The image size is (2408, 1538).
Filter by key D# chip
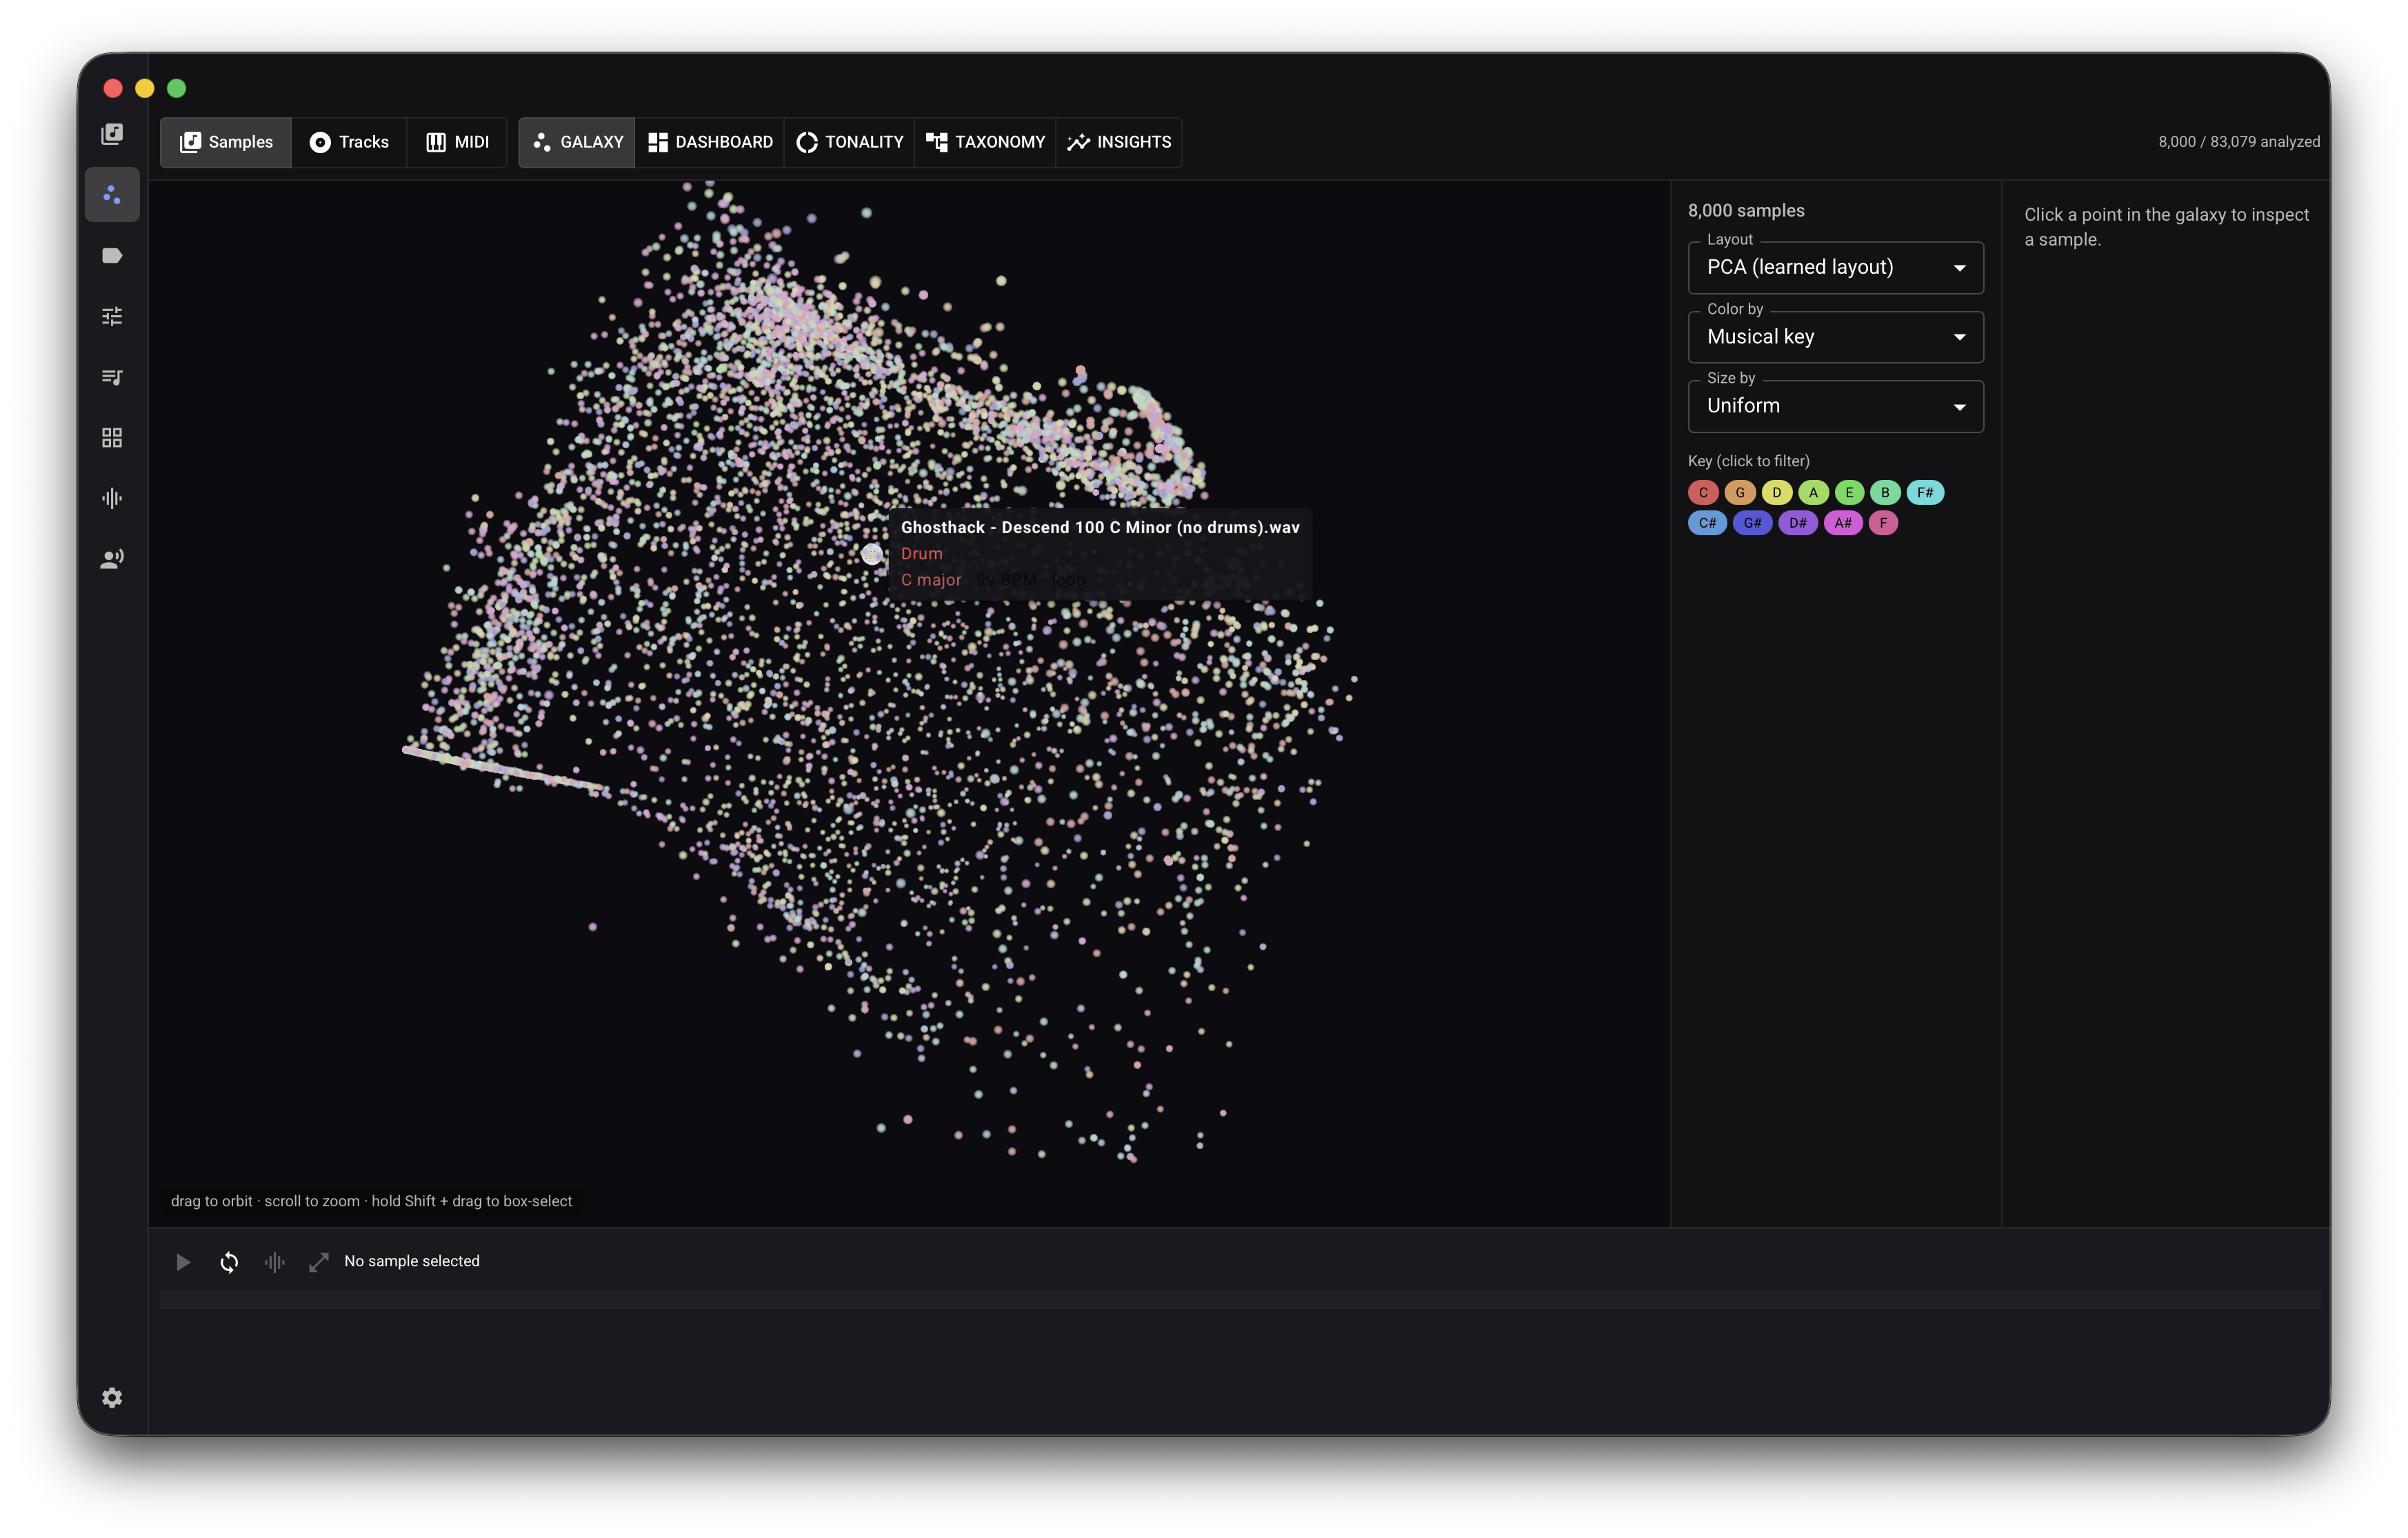pos(1797,523)
